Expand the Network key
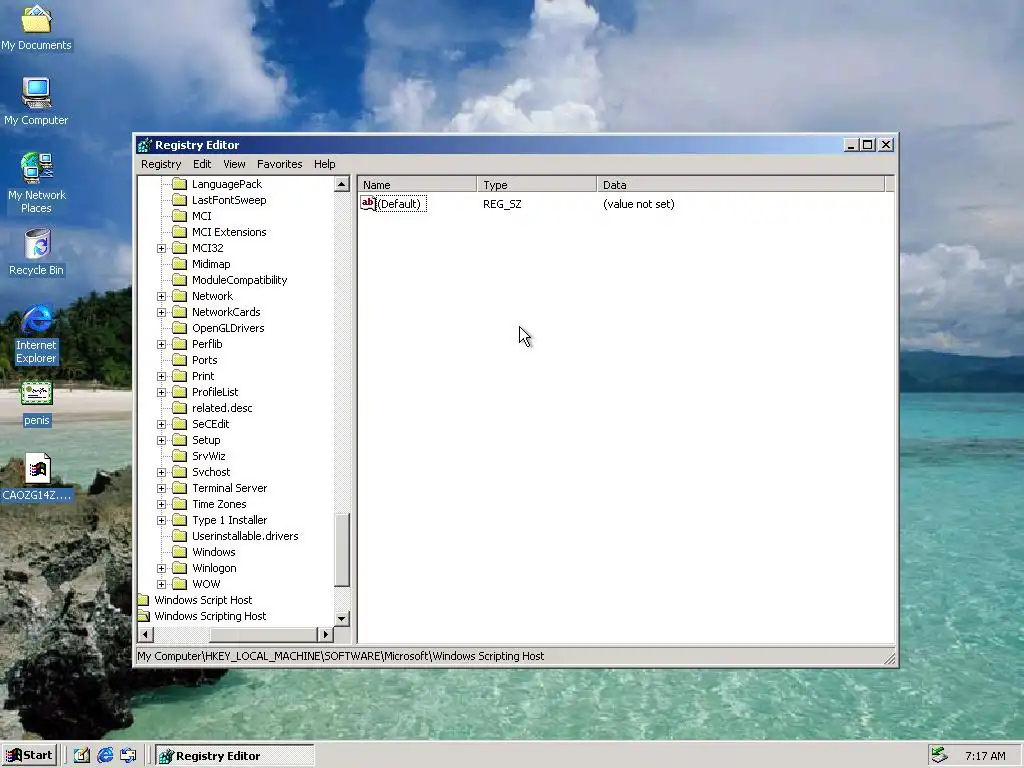 click(161, 296)
